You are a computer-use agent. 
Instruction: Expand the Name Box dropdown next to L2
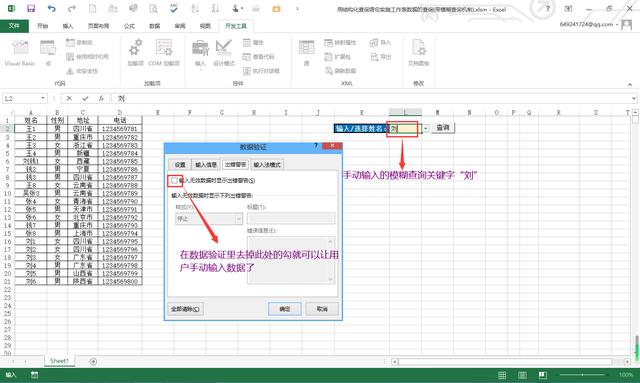click(43, 98)
